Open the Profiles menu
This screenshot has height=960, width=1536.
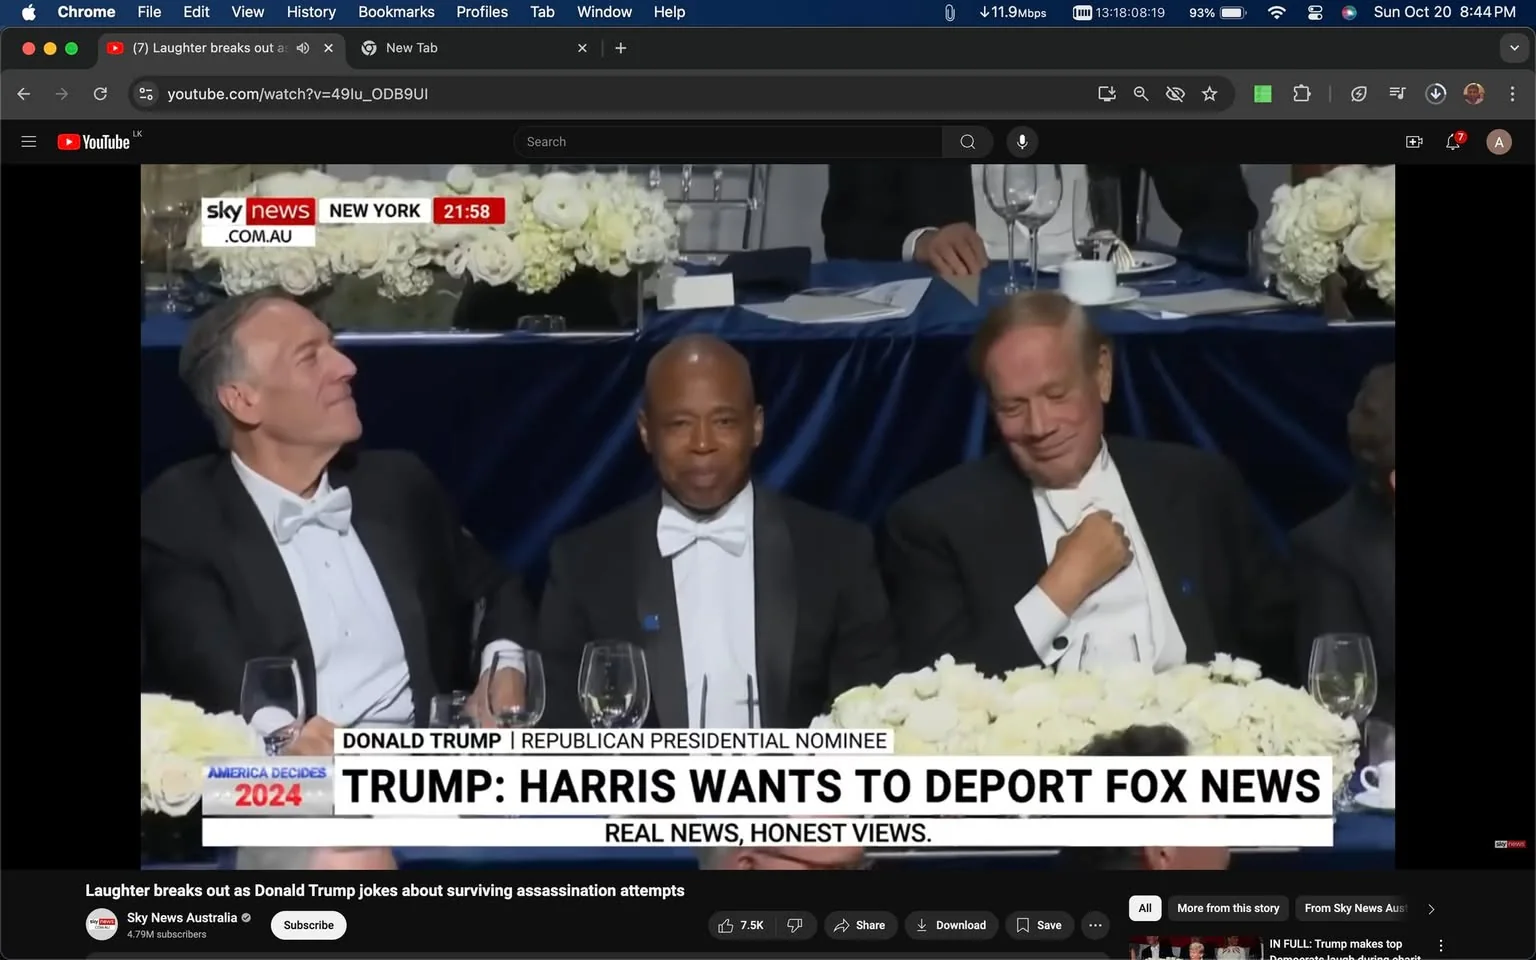click(x=482, y=12)
